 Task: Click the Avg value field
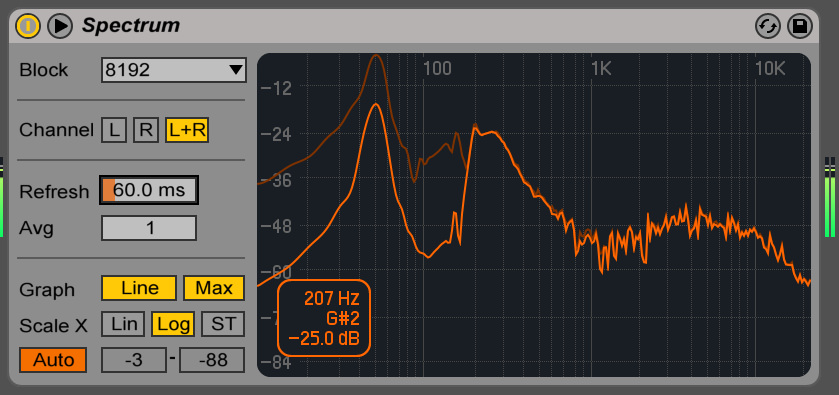(149, 228)
